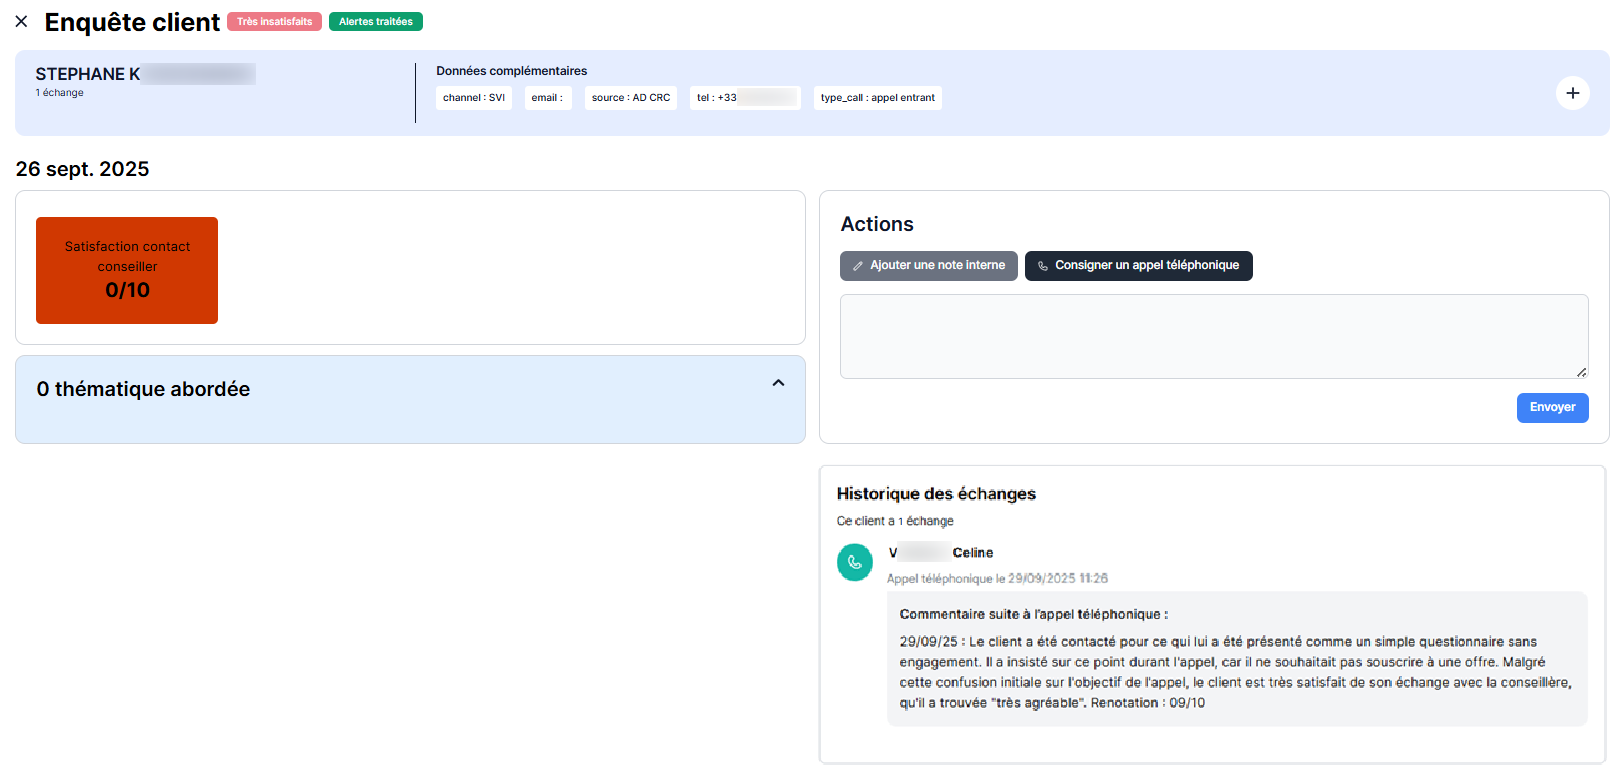Click the source : AD CRC tag

(630, 98)
